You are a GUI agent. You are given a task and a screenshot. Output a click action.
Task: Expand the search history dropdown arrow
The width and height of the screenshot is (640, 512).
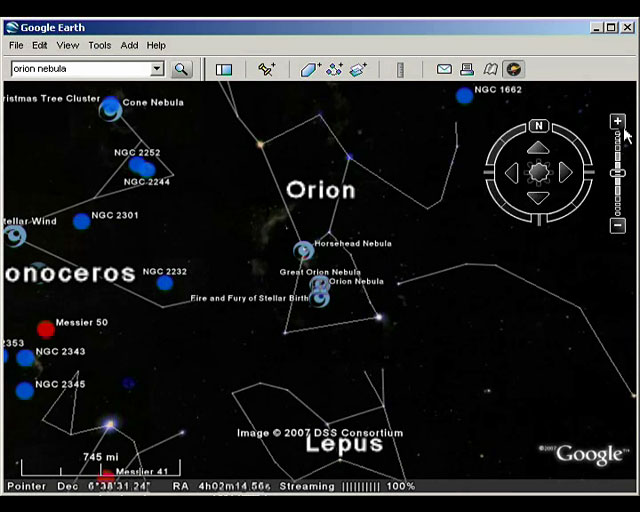pos(157,69)
